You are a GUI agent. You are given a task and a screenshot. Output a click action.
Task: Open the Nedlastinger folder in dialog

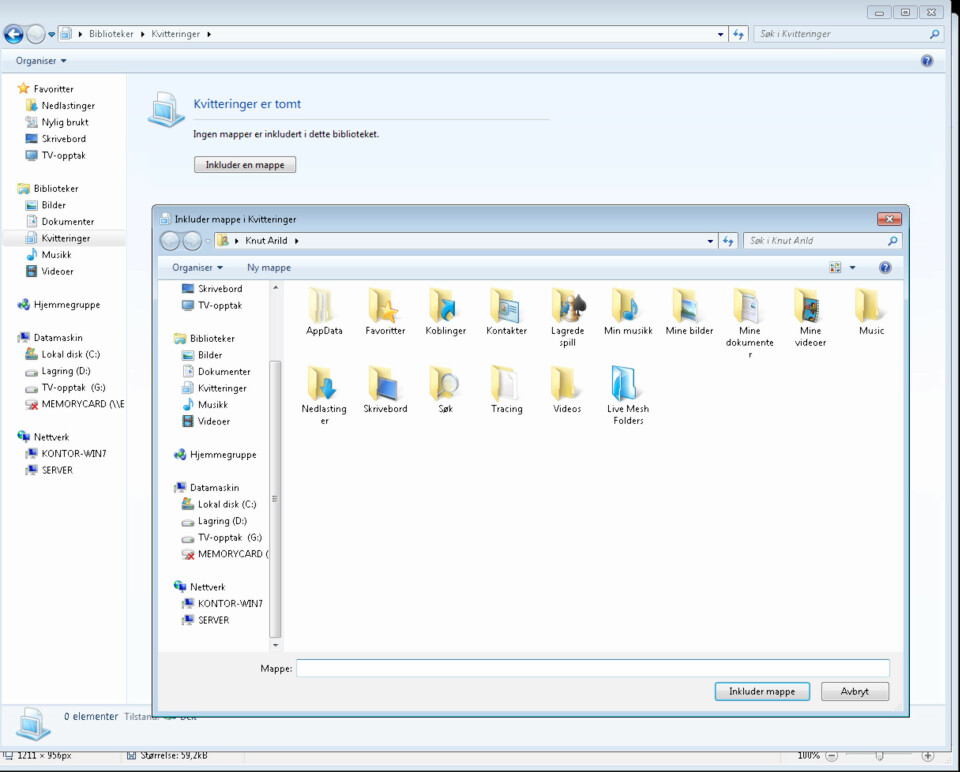pos(324,383)
